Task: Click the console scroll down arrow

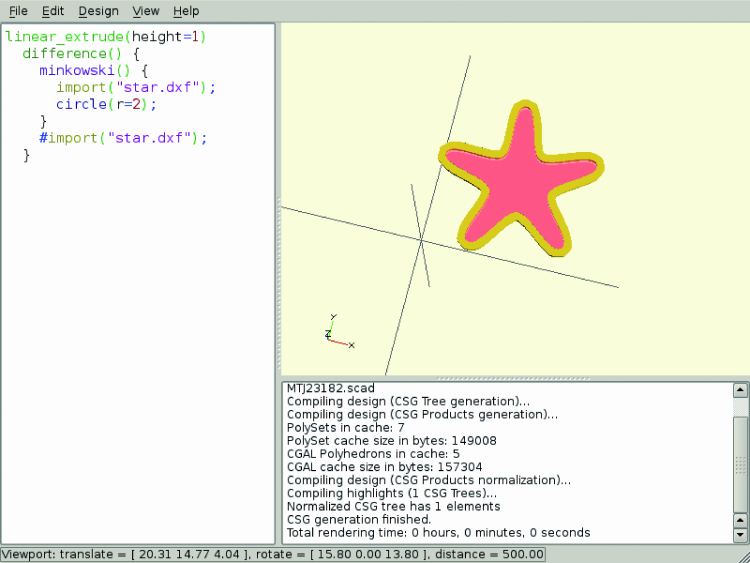Action: [741, 535]
